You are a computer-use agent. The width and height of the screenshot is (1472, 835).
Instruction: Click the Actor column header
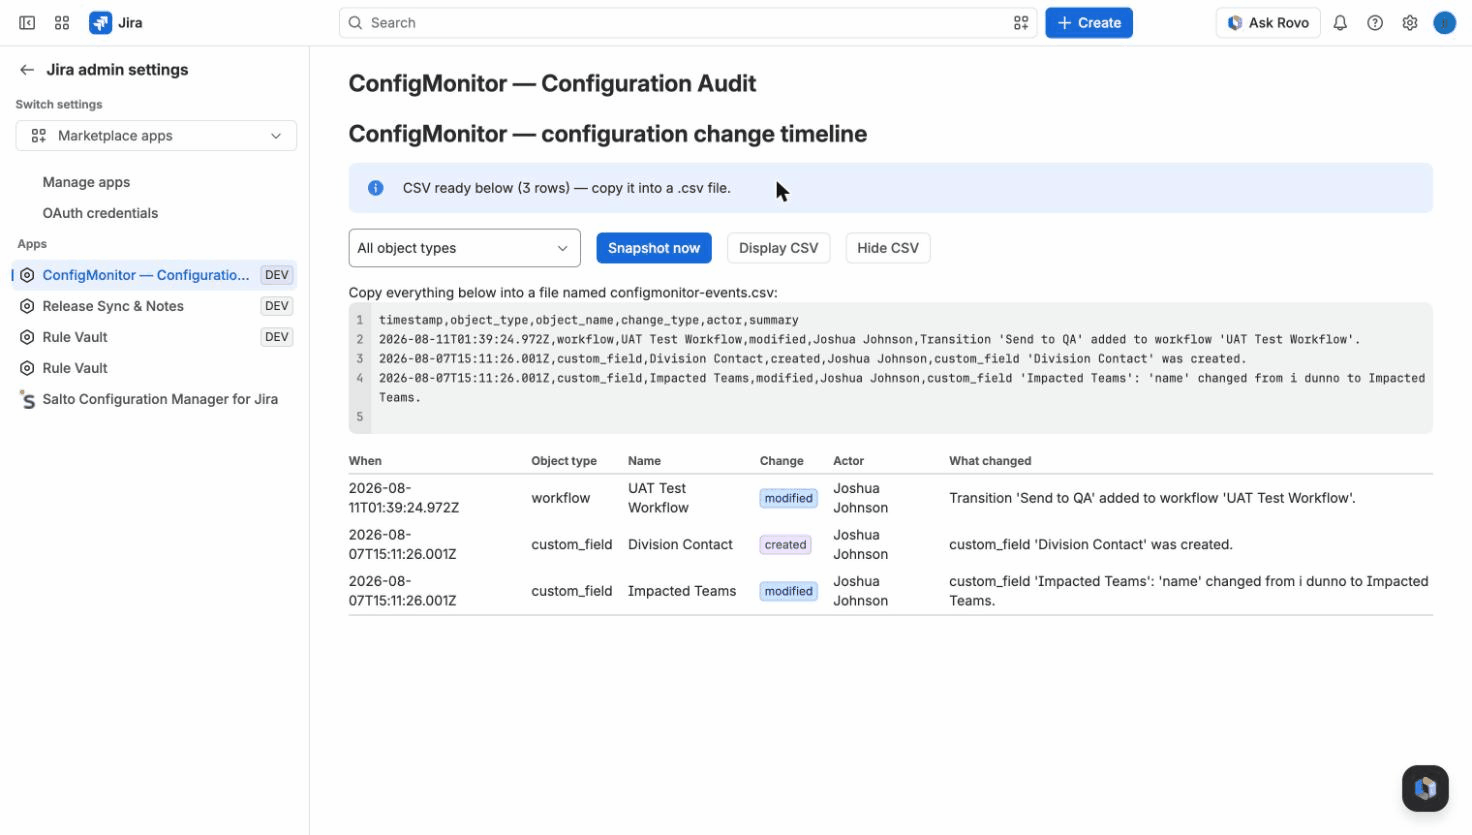[848, 461]
